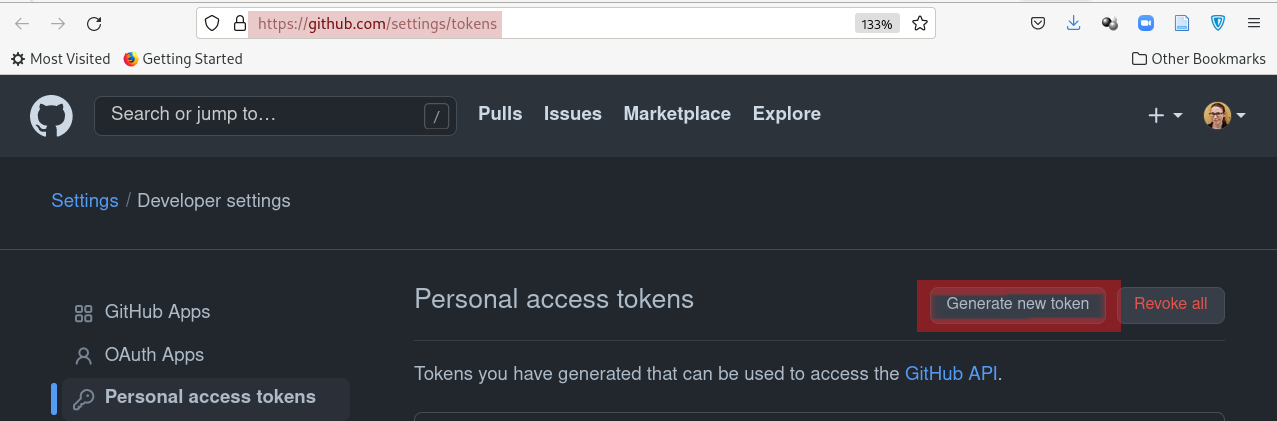Follow the GitHub API link
The image size is (1277, 421).
951,374
